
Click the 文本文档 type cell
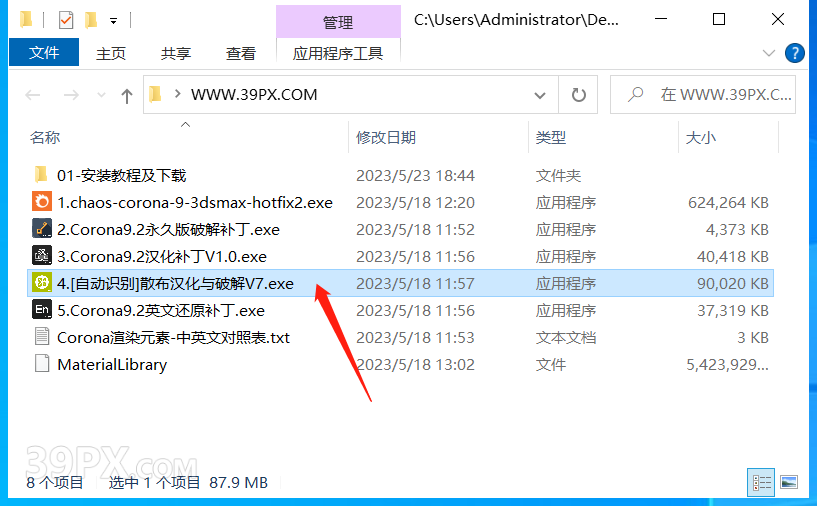click(565, 338)
